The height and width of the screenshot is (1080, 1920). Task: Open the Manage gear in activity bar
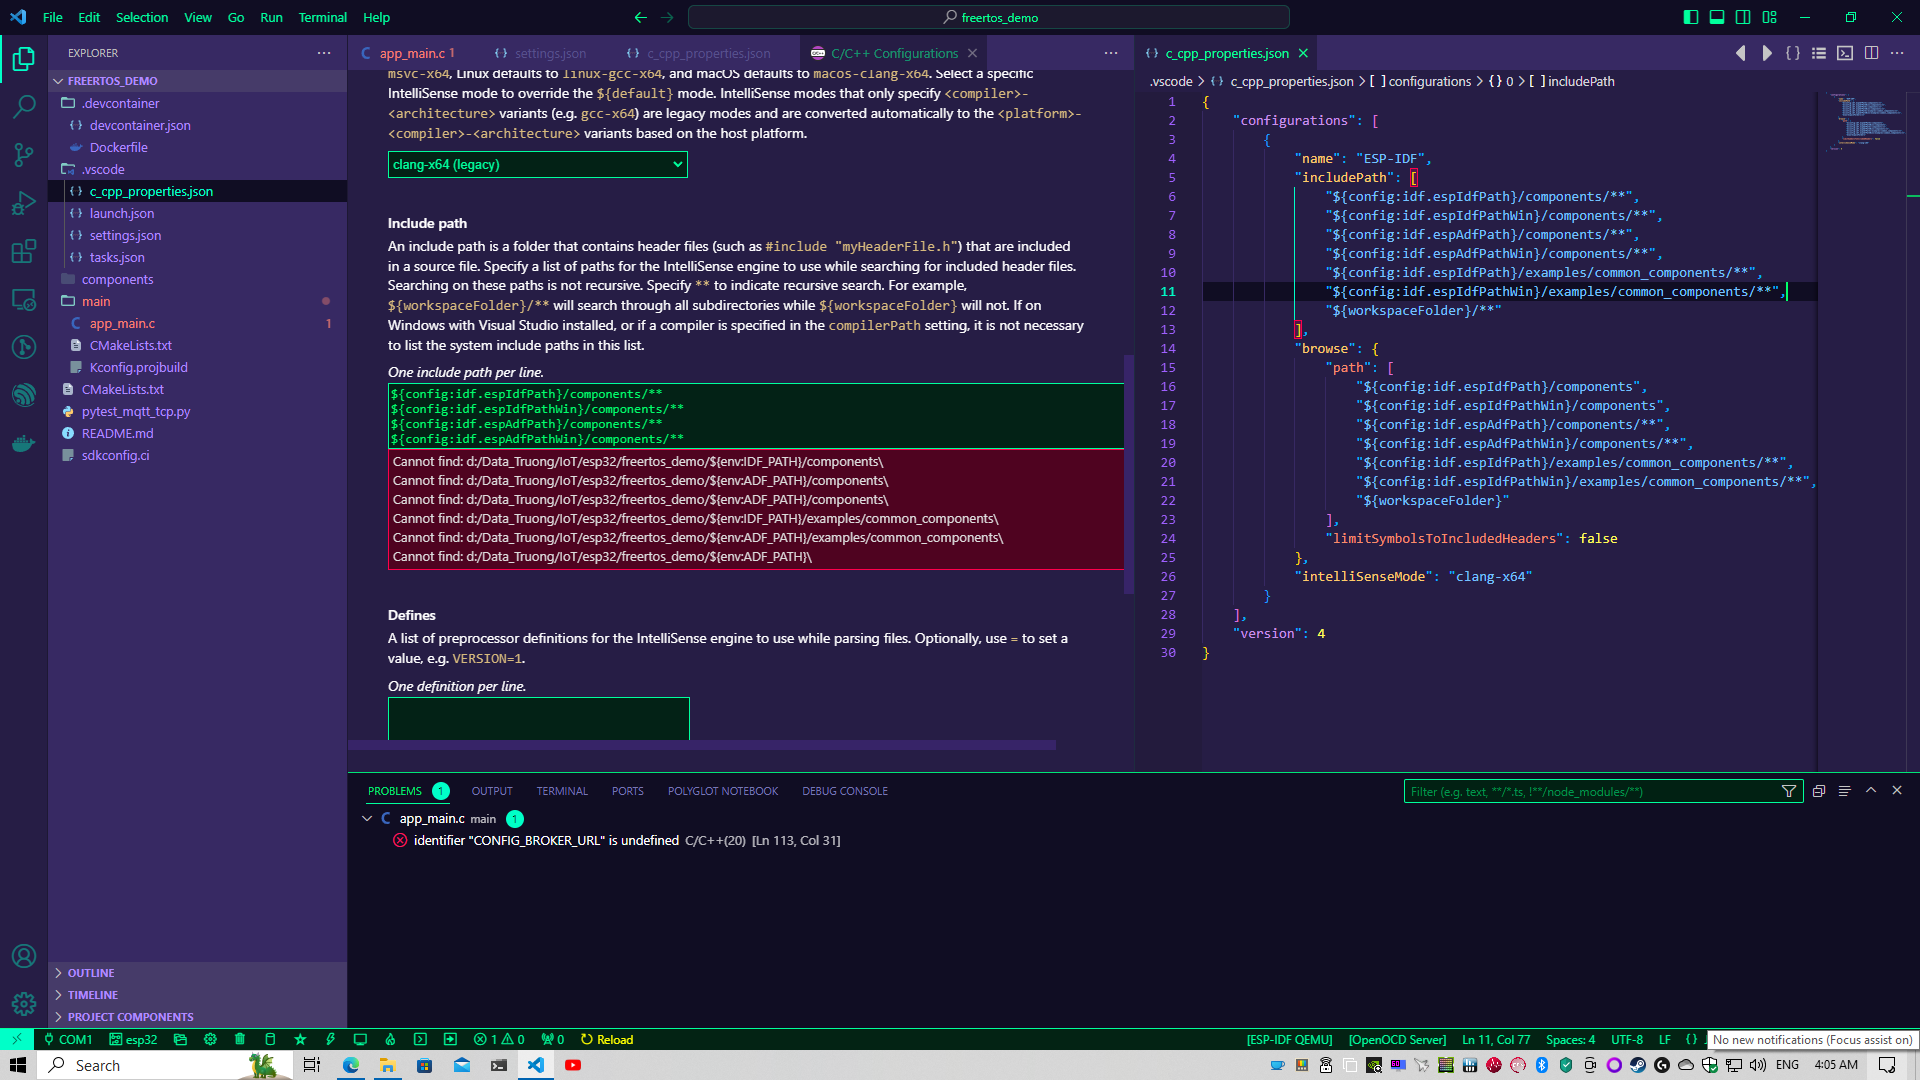(24, 1004)
